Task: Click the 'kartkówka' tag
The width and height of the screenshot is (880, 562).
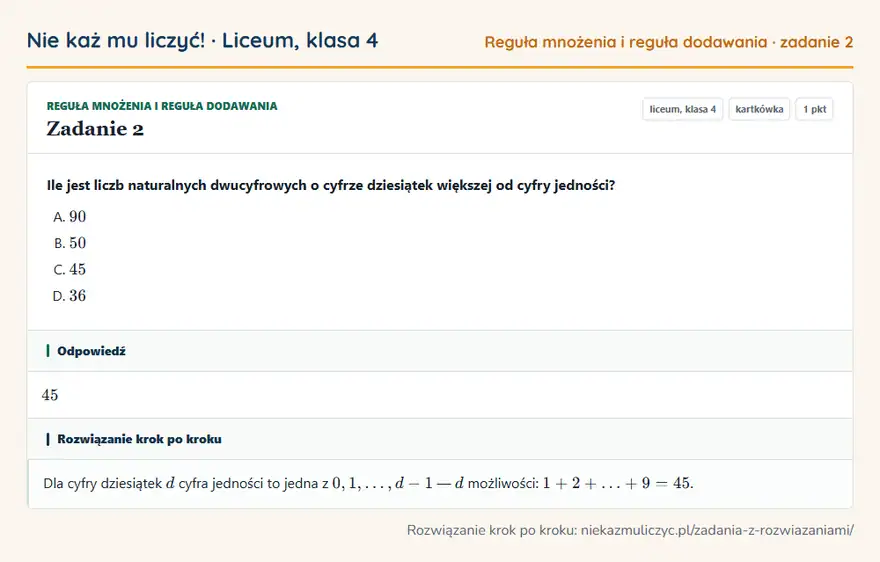Action: tap(759, 109)
